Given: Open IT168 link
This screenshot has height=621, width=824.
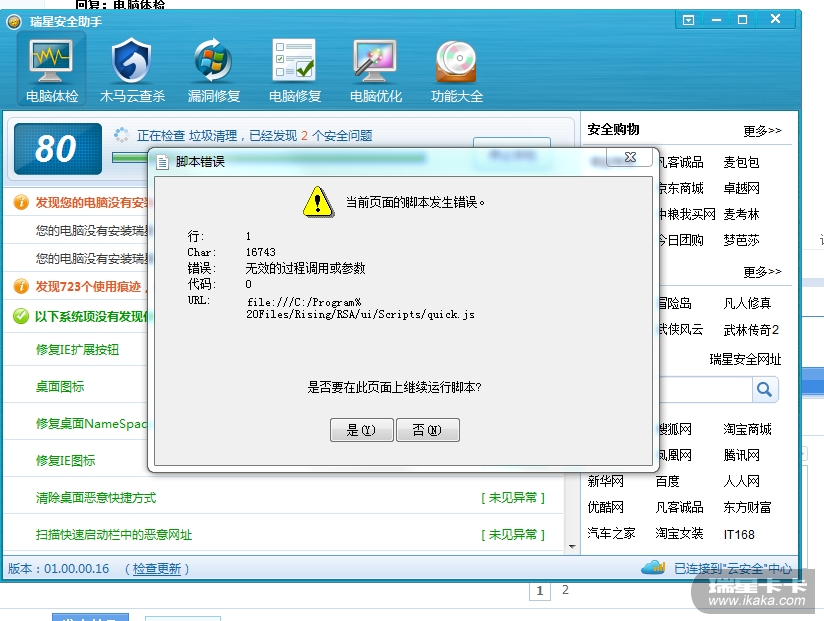Looking at the screenshot, I should (x=739, y=534).
